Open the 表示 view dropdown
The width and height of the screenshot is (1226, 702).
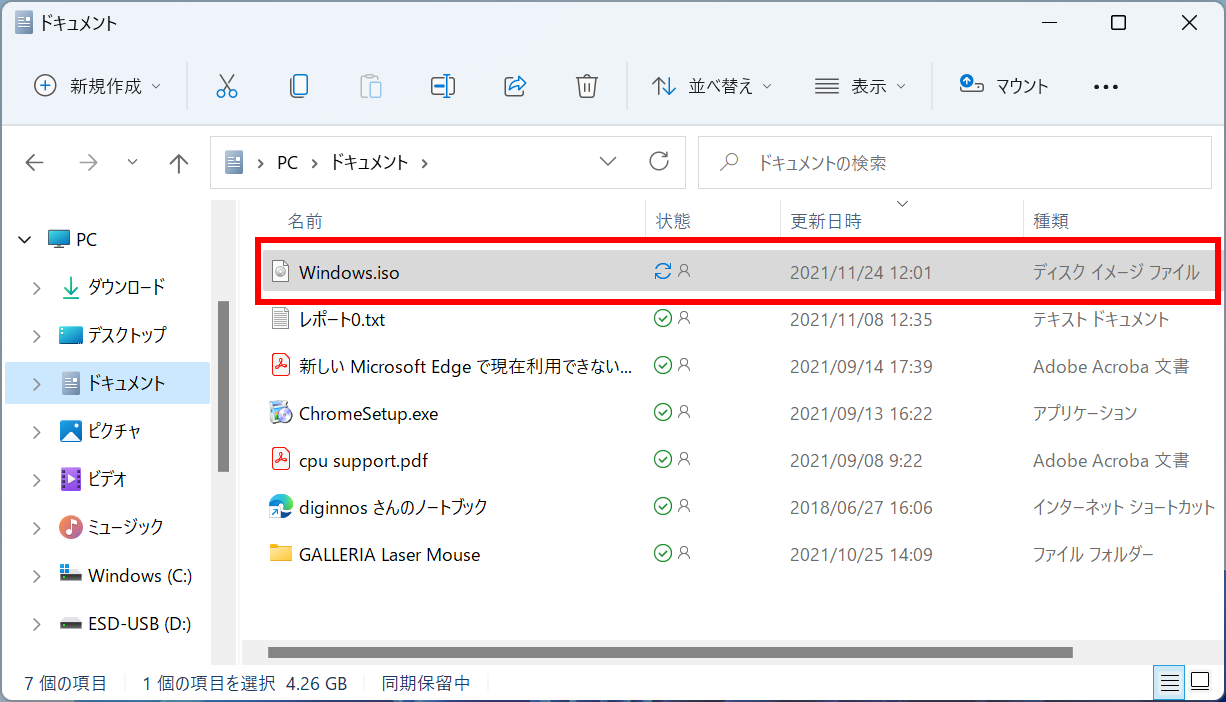pyautogui.click(x=860, y=86)
